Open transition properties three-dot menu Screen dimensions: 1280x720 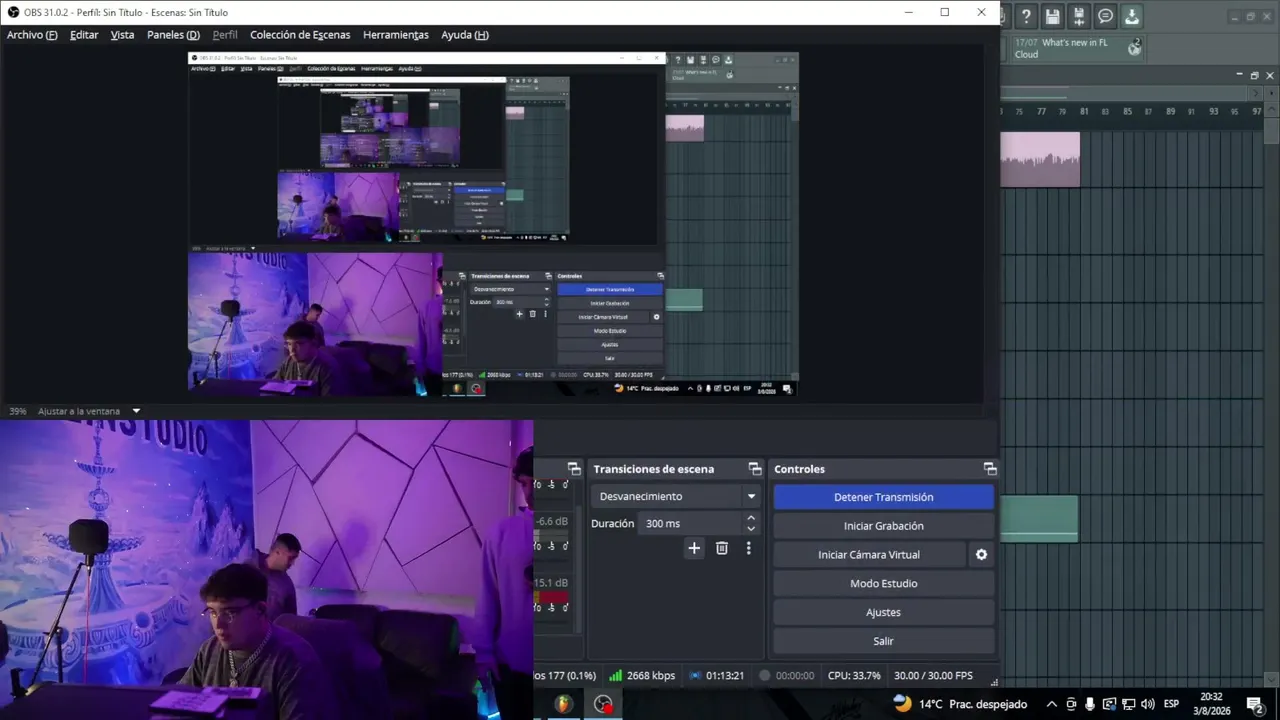[x=748, y=548]
